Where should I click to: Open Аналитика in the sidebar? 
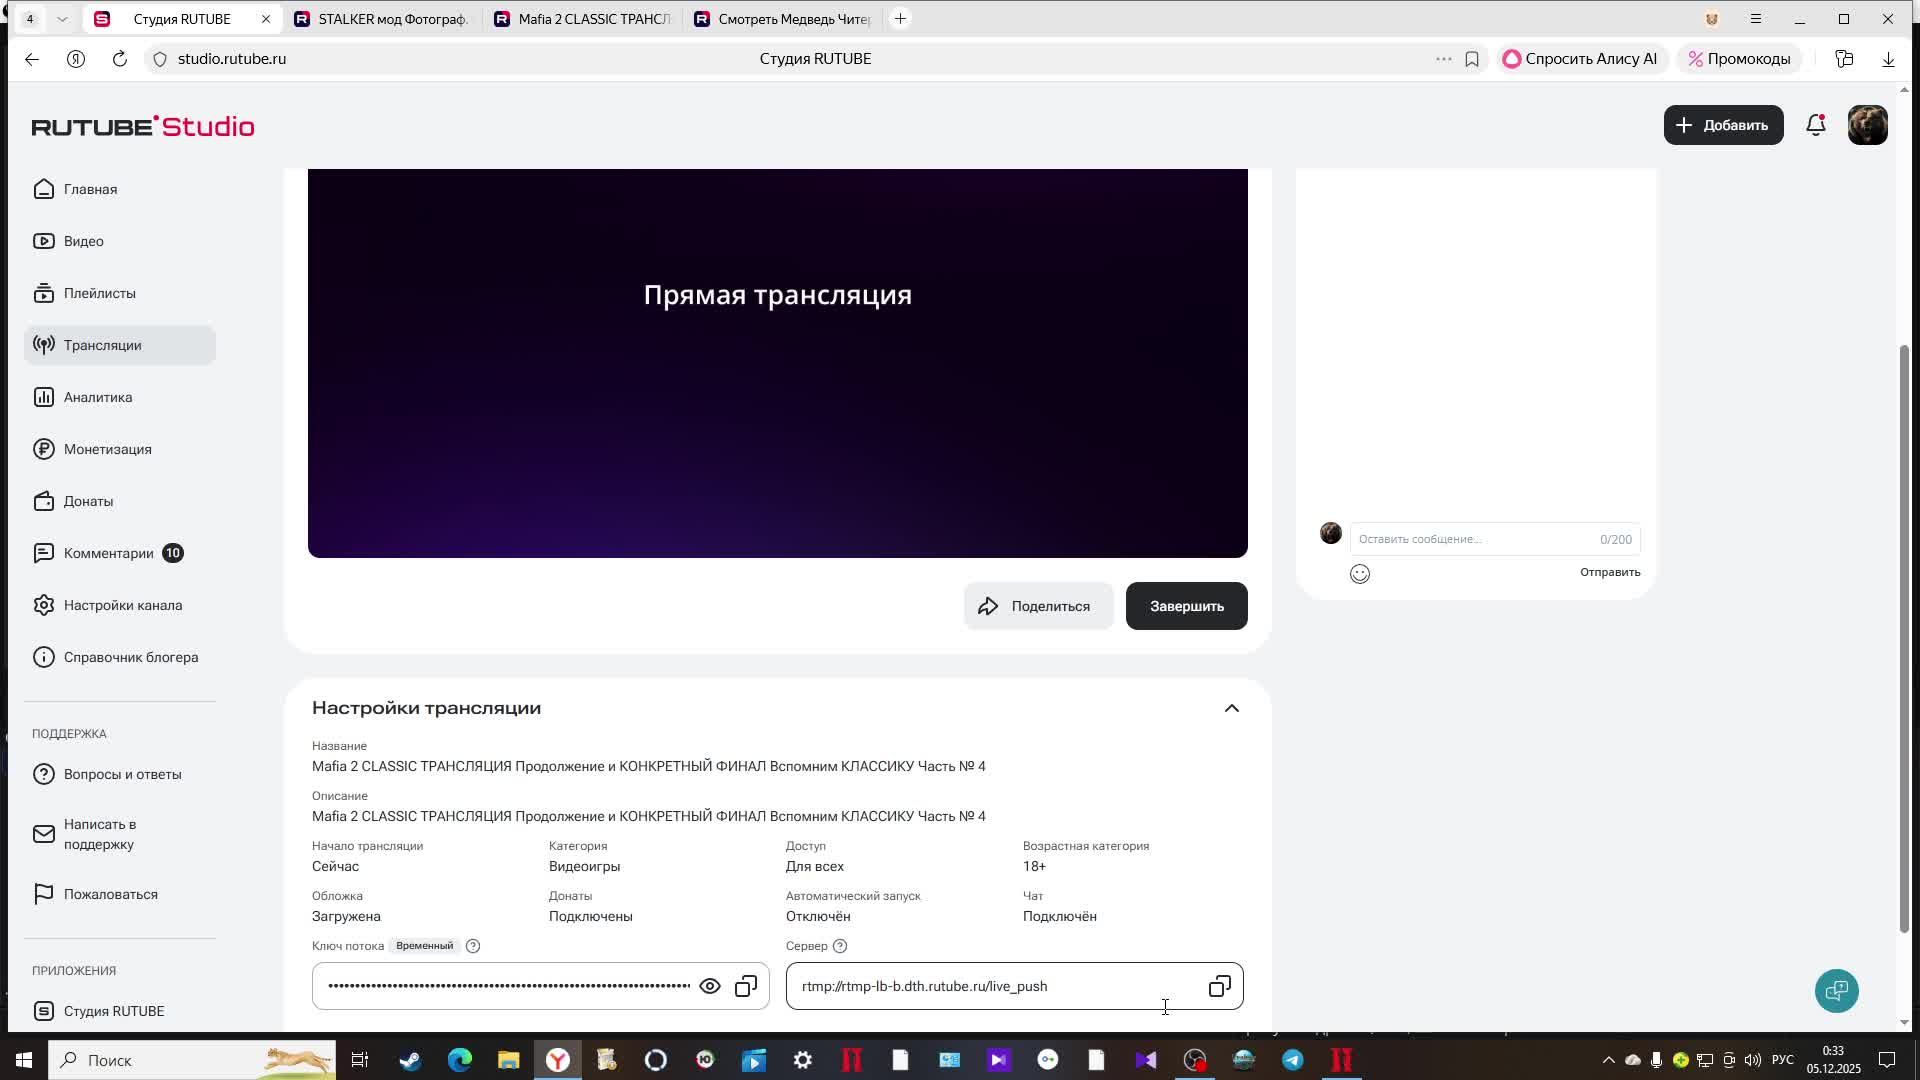pyautogui.click(x=98, y=397)
